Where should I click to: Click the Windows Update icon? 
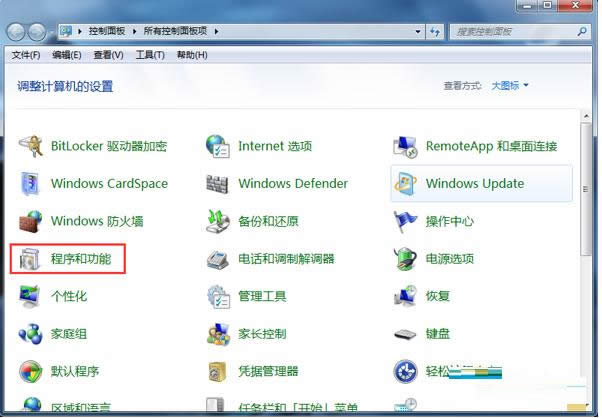tap(405, 184)
